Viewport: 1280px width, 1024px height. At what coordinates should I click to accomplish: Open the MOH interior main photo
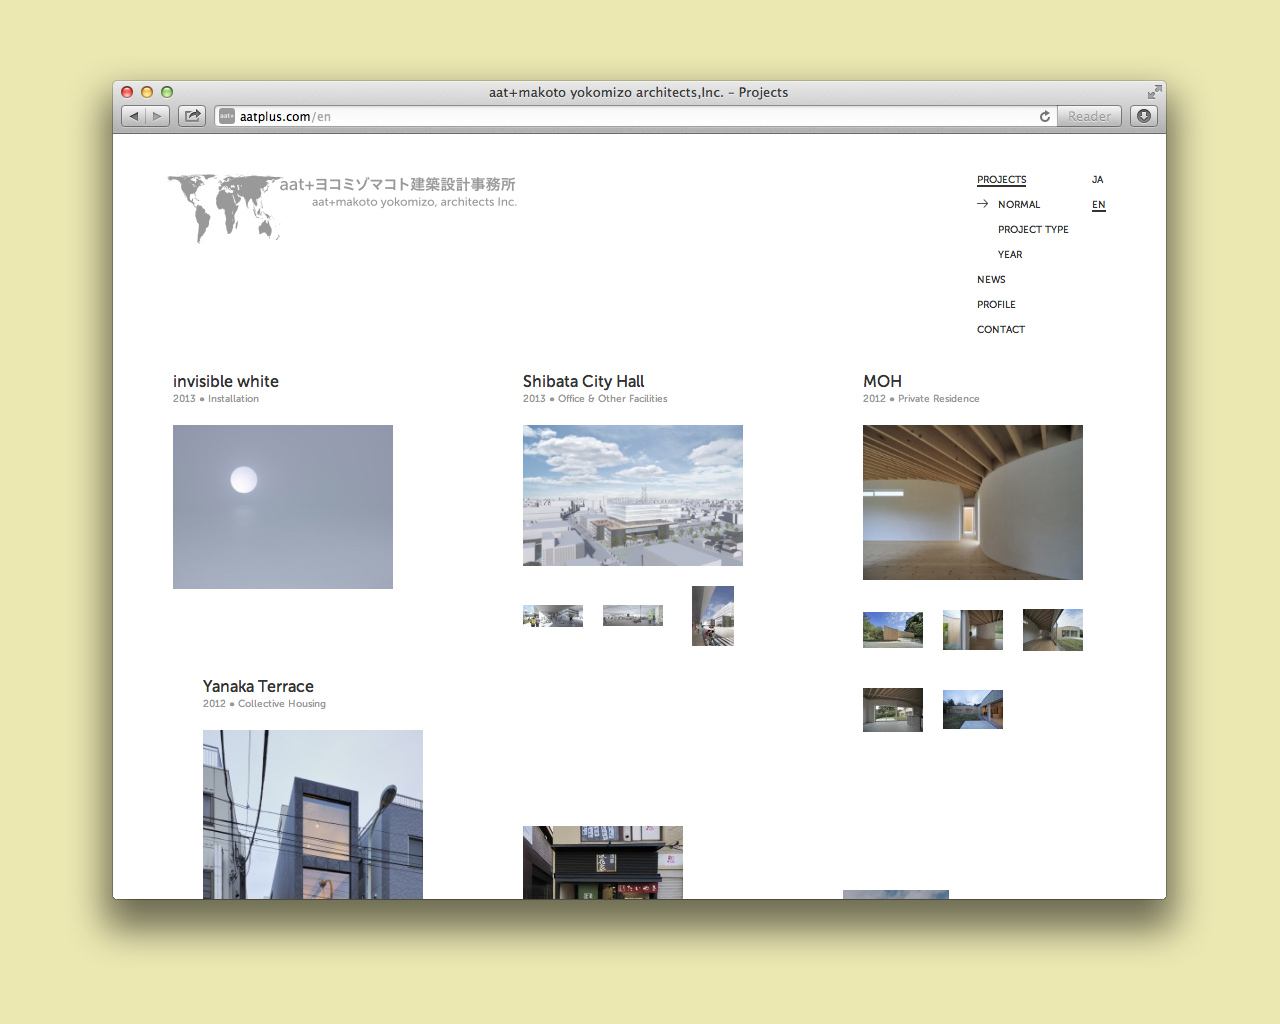[x=972, y=502]
